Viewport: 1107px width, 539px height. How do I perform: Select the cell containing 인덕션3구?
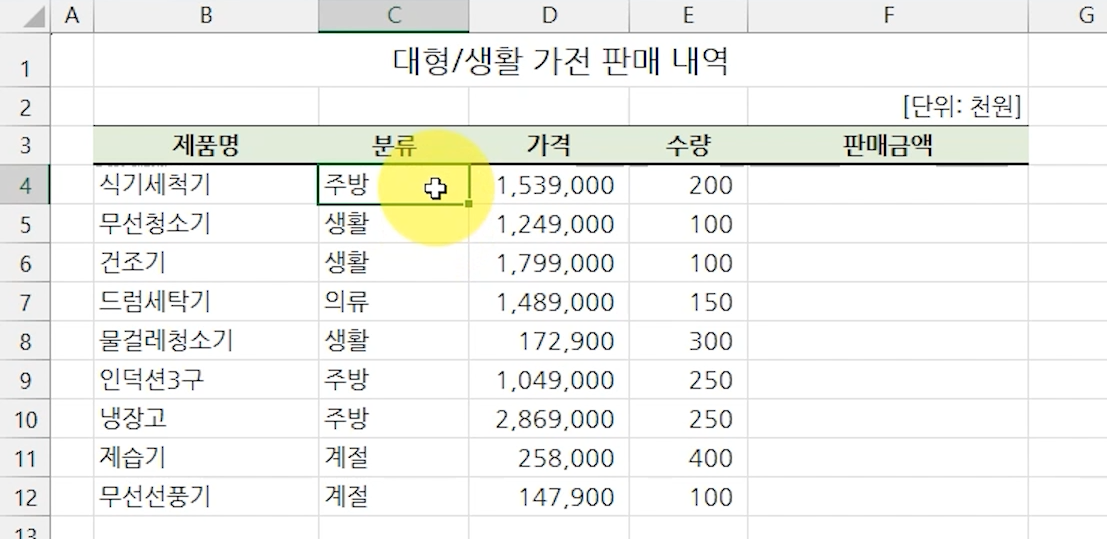(205, 380)
